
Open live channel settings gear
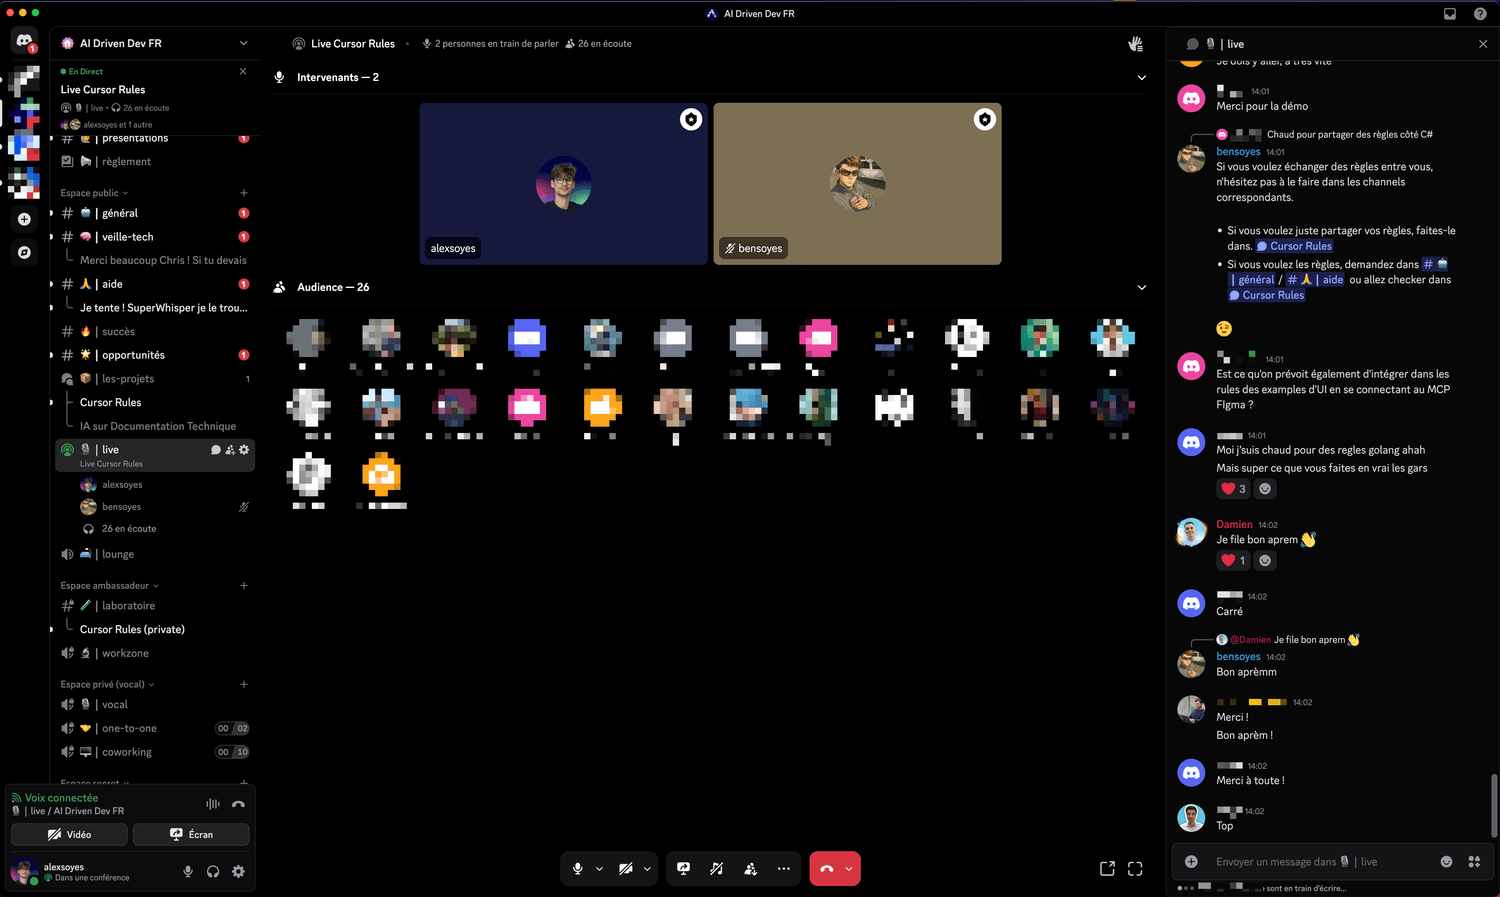tap(244, 450)
